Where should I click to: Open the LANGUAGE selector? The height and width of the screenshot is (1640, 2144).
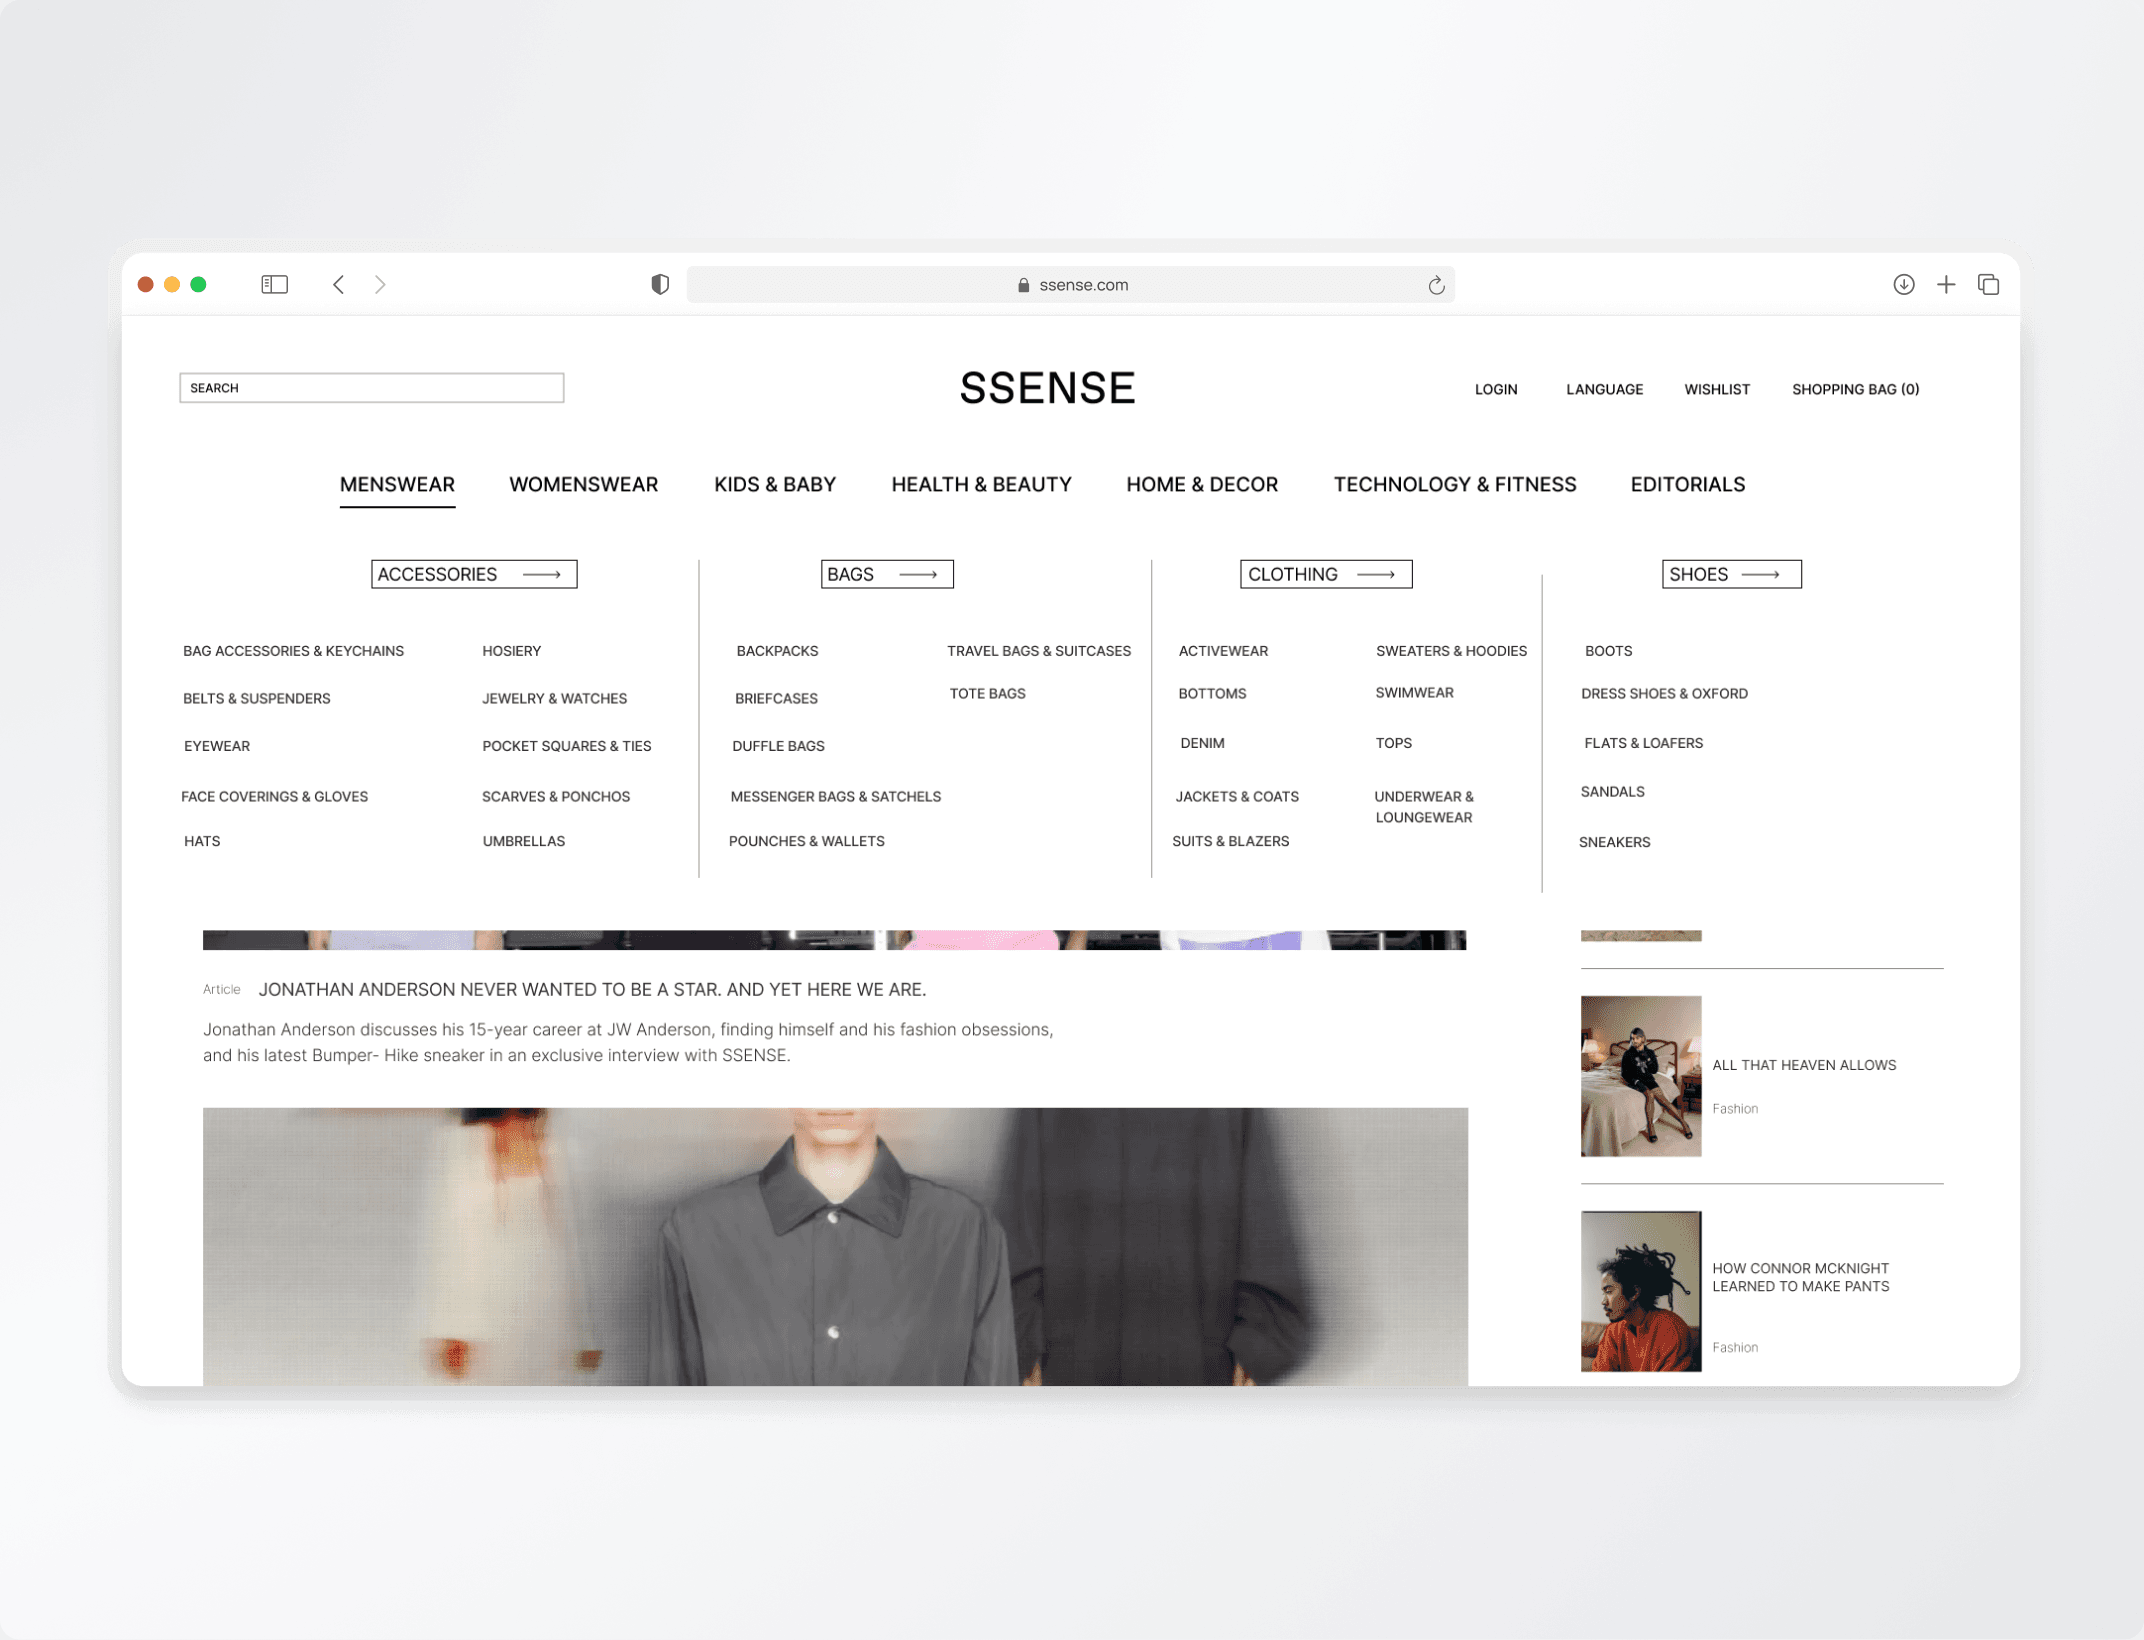(1604, 390)
